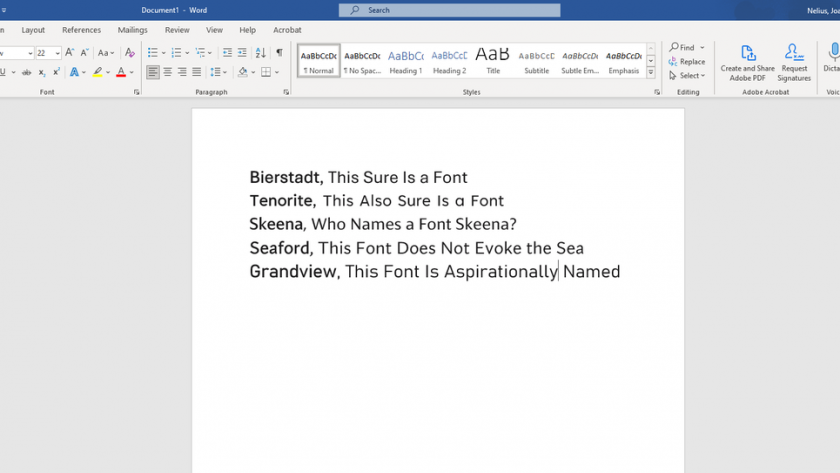Click the Bullets list icon

(x=153, y=53)
